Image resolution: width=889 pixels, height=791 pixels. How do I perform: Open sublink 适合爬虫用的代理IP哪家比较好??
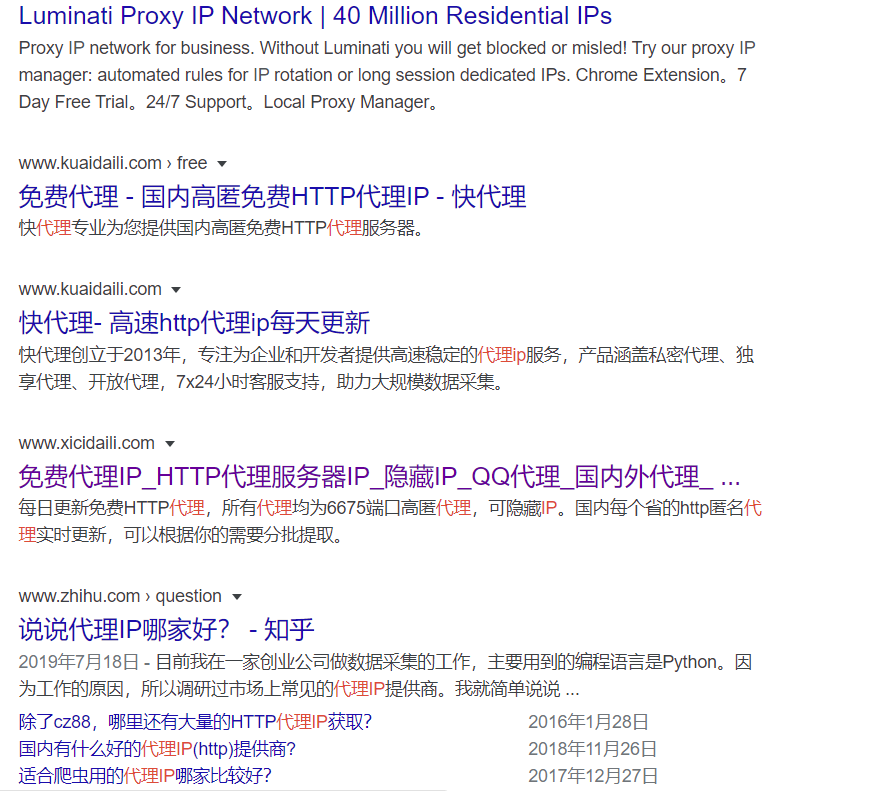click(145, 776)
